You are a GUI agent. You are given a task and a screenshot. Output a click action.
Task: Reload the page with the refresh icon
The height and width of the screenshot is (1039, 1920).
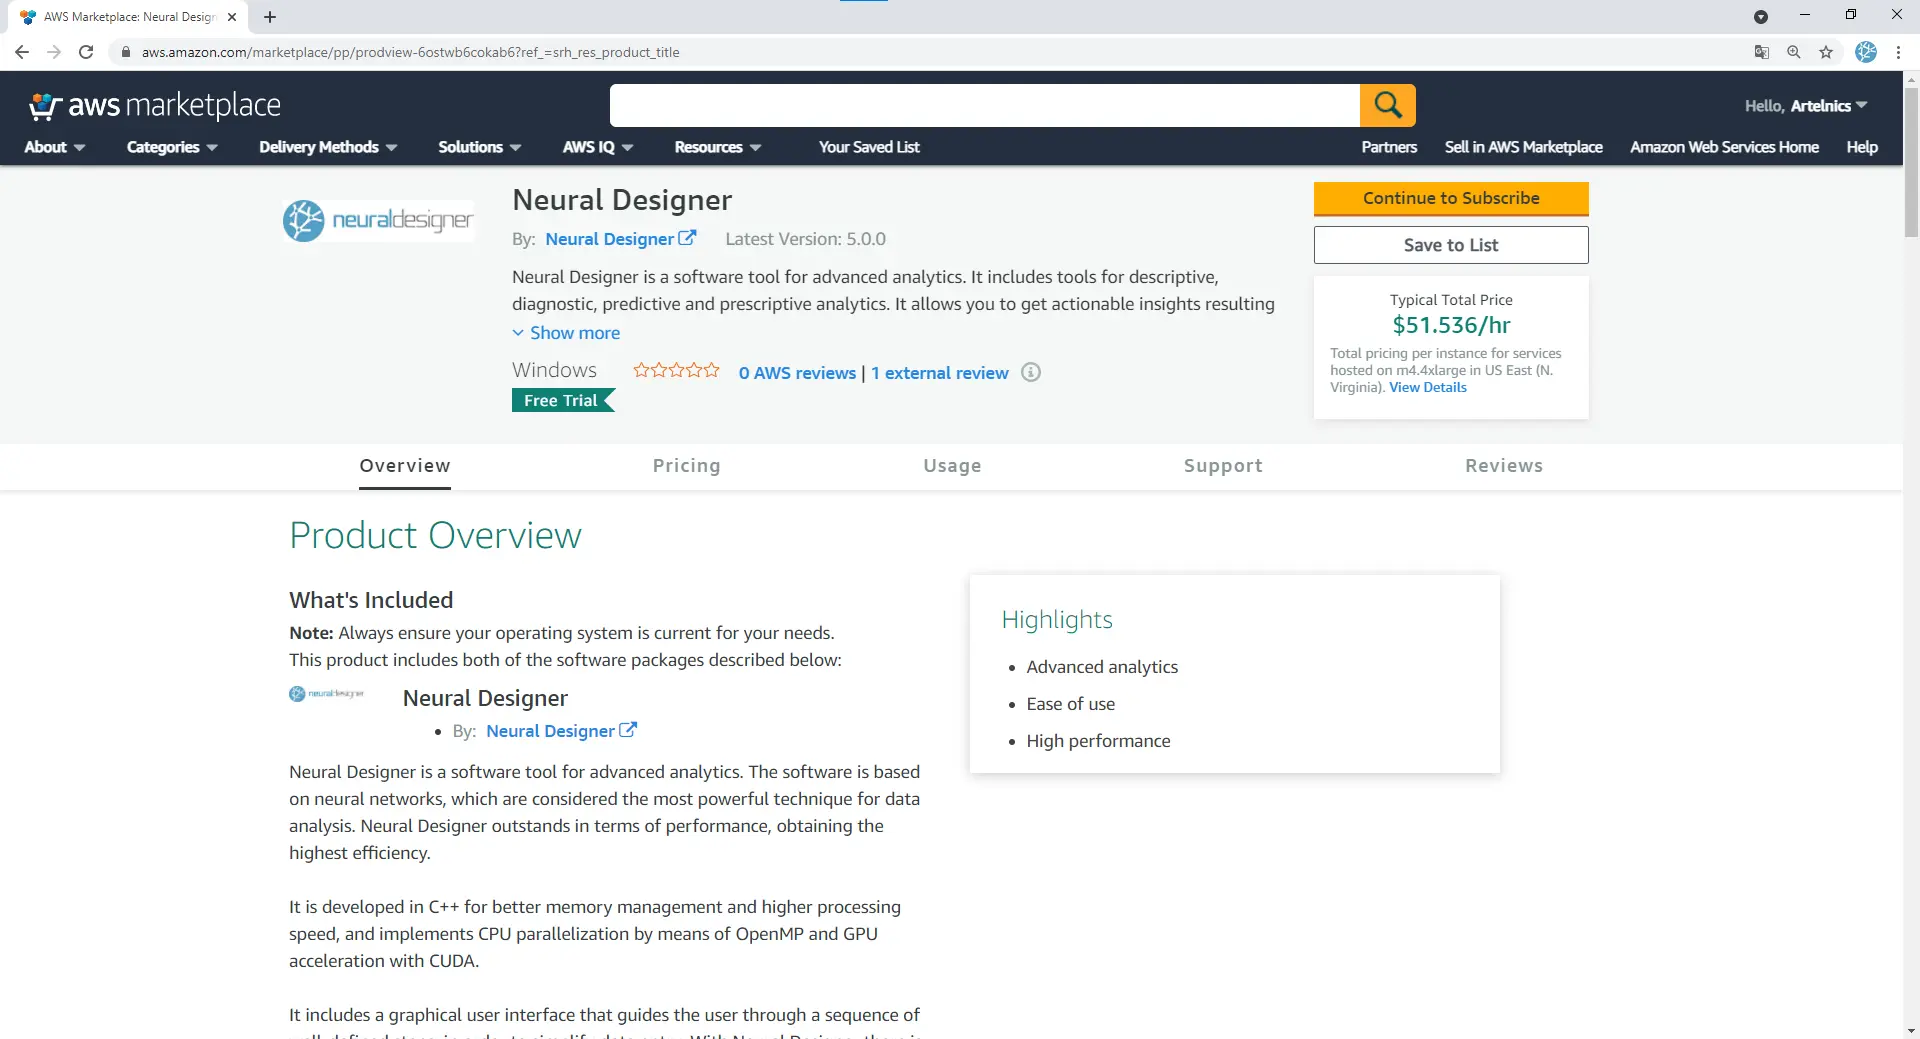click(86, 52)
